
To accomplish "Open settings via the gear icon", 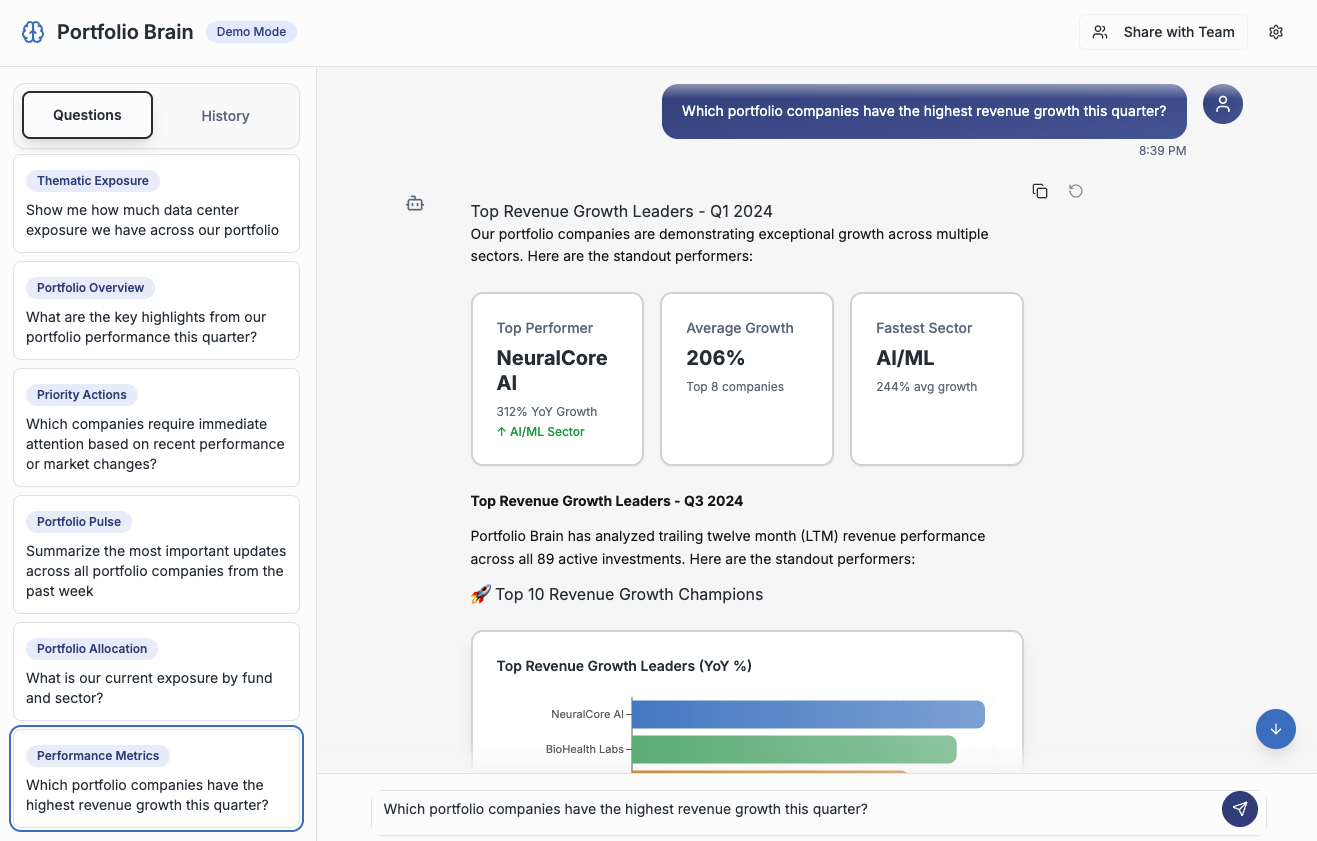I will point(1276,32).
